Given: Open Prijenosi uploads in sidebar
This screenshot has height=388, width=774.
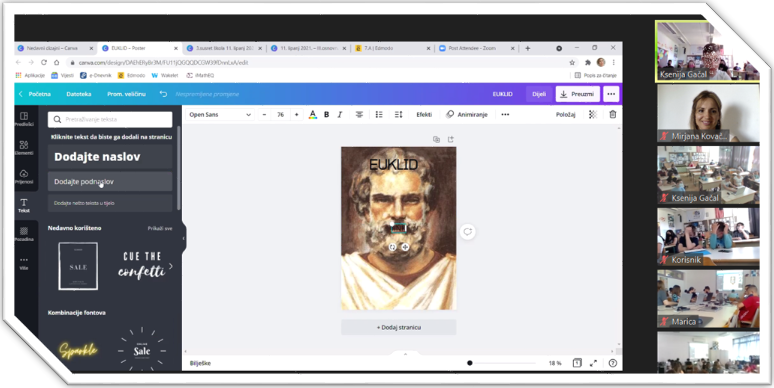Looking at the screenshot, I should [24, 177].
